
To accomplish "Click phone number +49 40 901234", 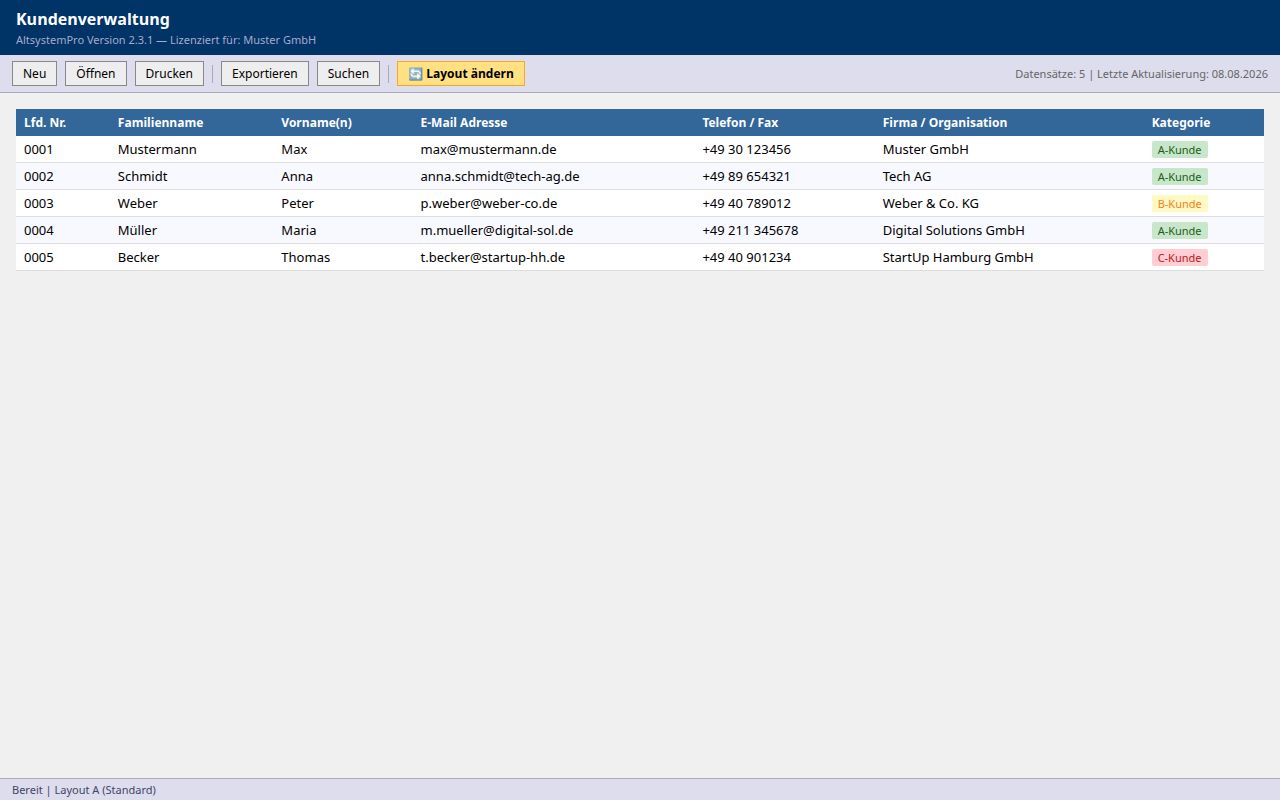I will (746, 257).
